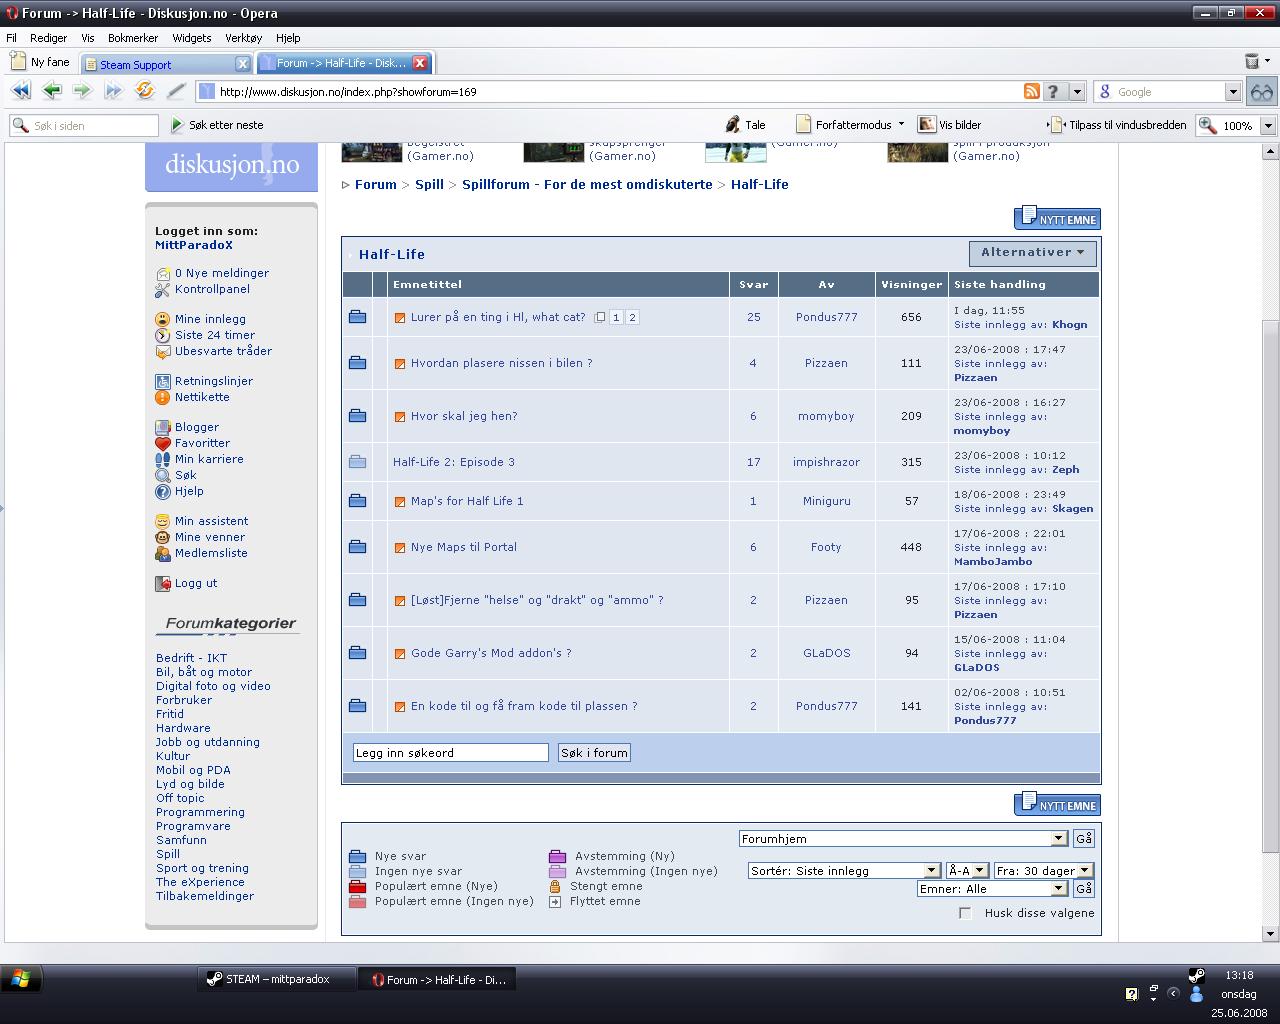Image resolution: width=1280 pixels, height=1024 pixels.
Task: Open the Alternativer dropdown
Action: [x=1032, y=253]
